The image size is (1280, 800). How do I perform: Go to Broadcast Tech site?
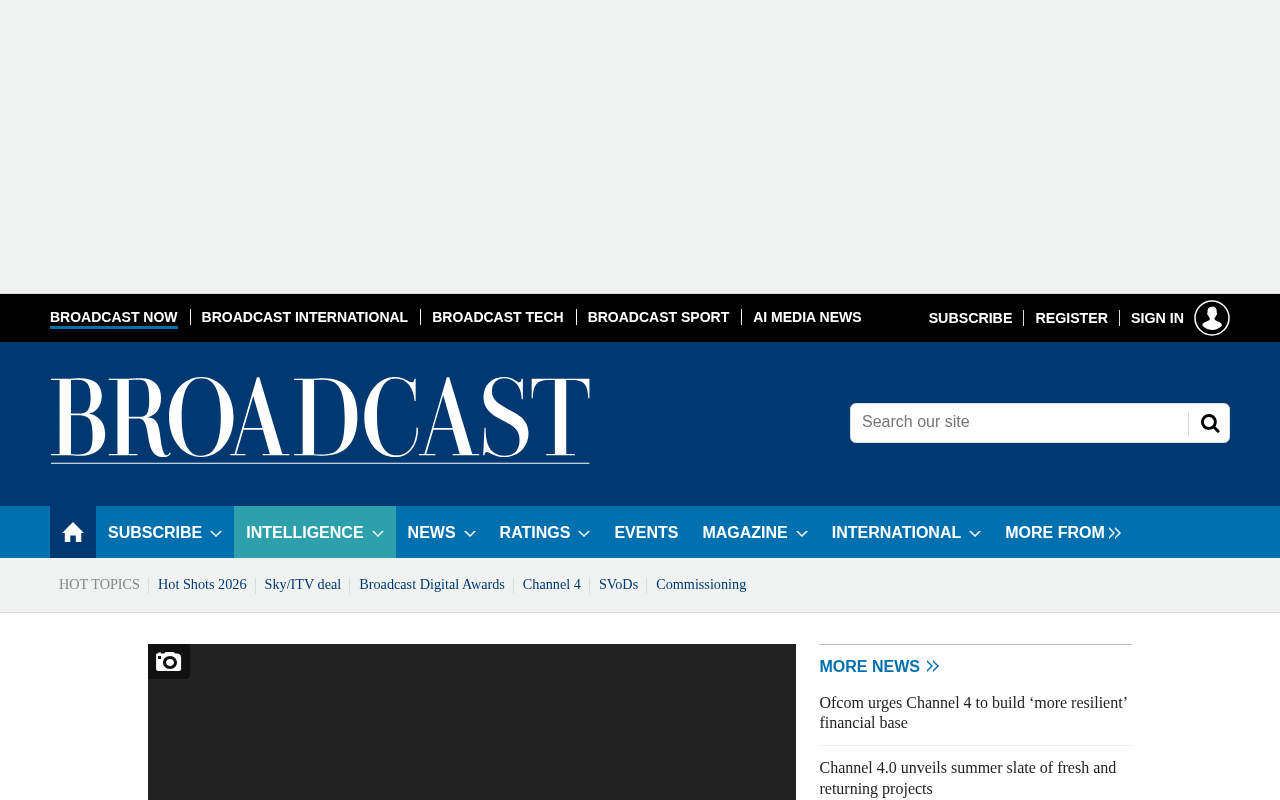tap(498, 317)
